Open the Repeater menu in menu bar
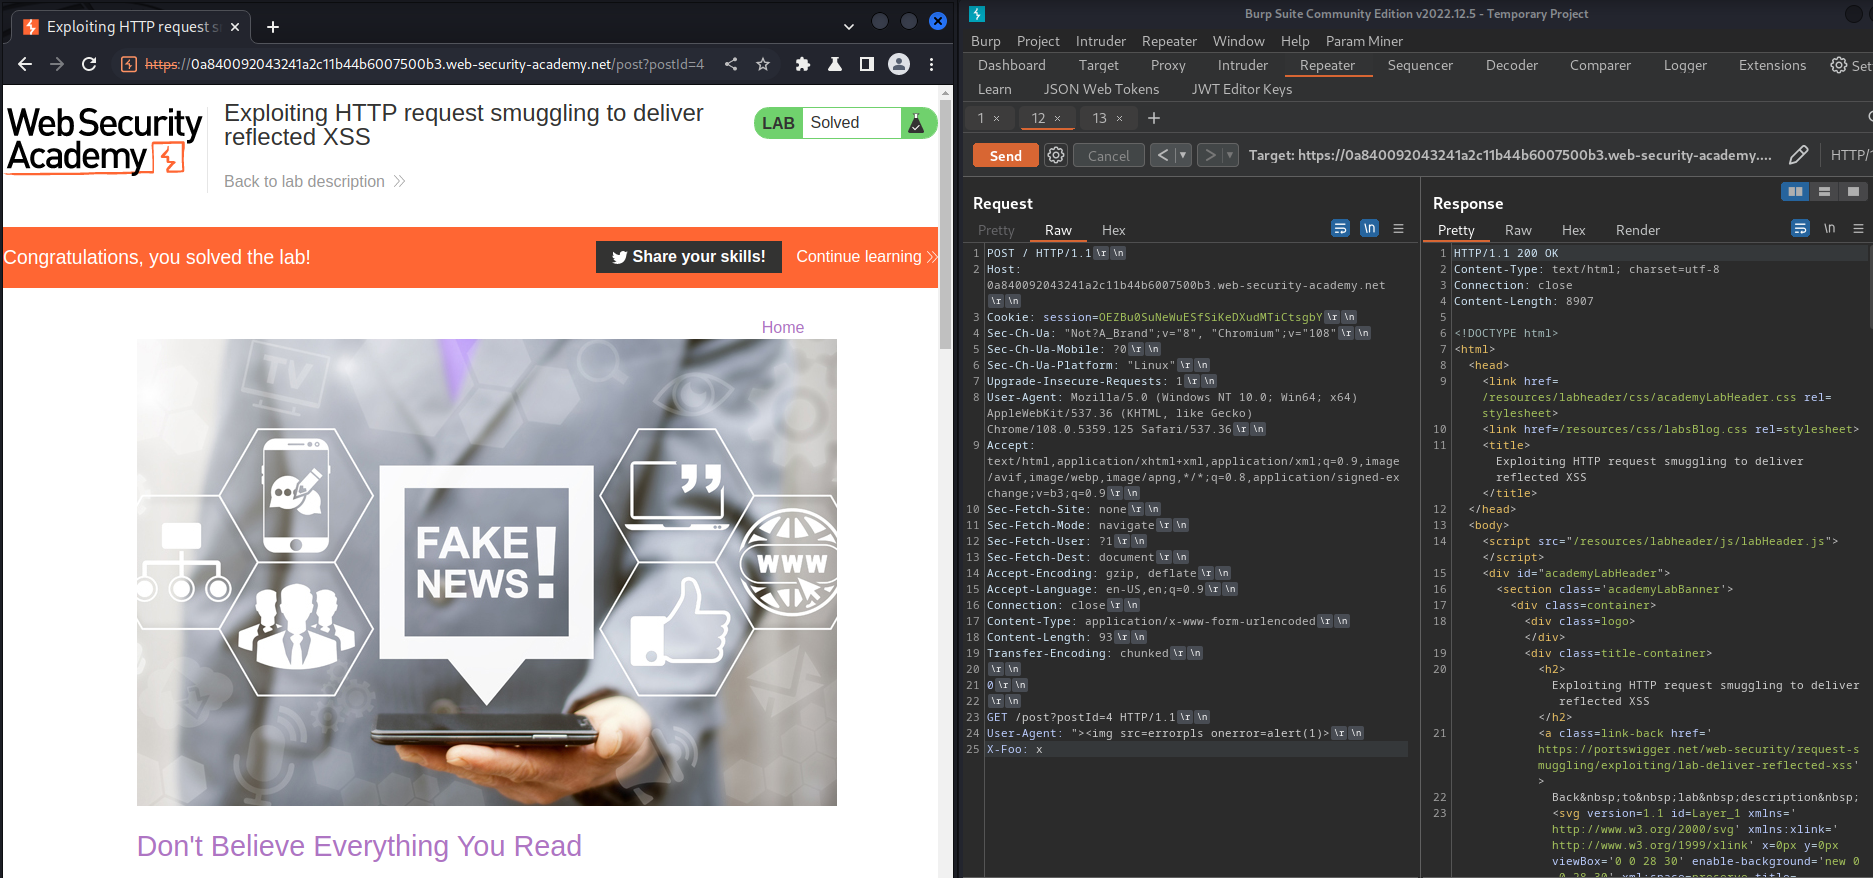1873x878 pixels. tap(1169, 41)
